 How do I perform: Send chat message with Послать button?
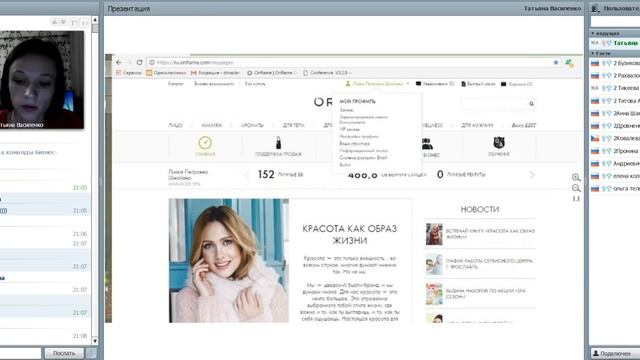pos(64,353)
